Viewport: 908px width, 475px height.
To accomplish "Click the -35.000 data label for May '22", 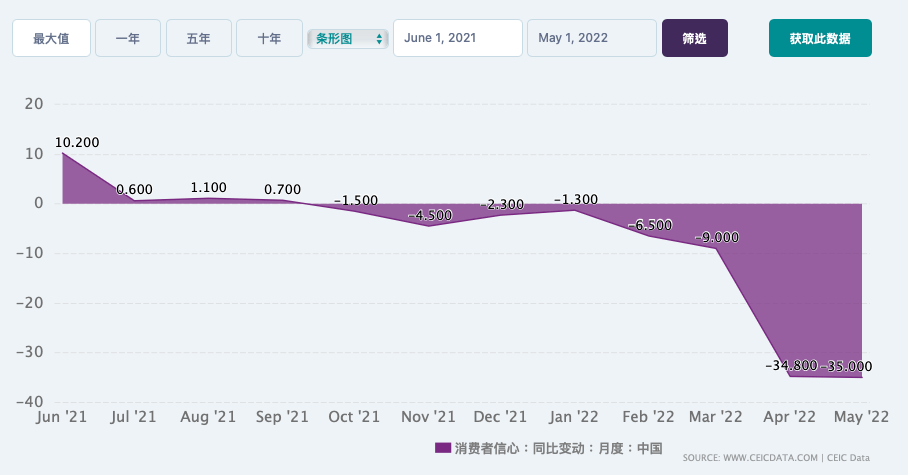I will click(846, 366).
